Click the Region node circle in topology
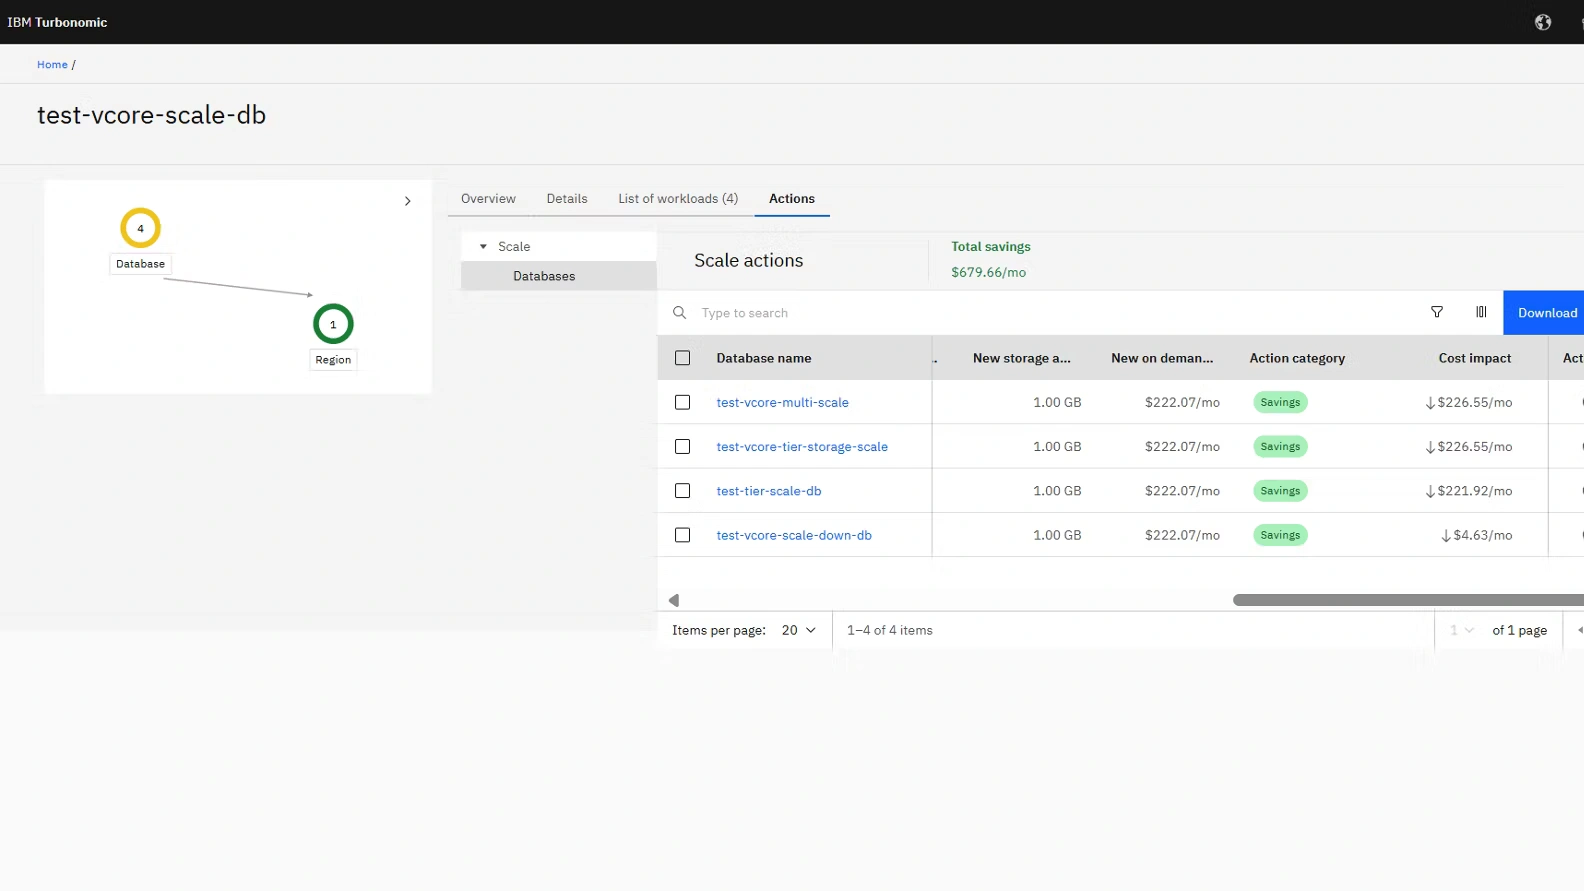 [x=333, y=324]
